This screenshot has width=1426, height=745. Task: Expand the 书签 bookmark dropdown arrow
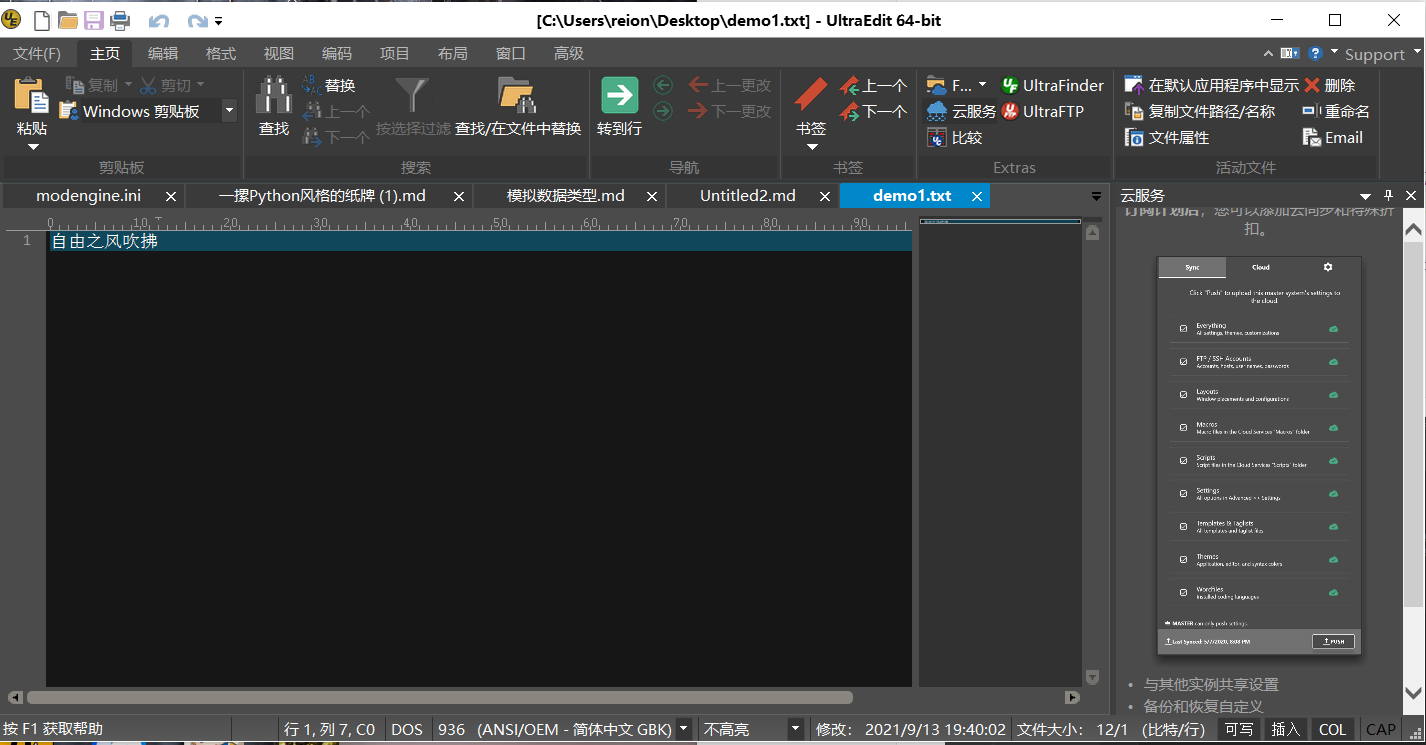811,147
